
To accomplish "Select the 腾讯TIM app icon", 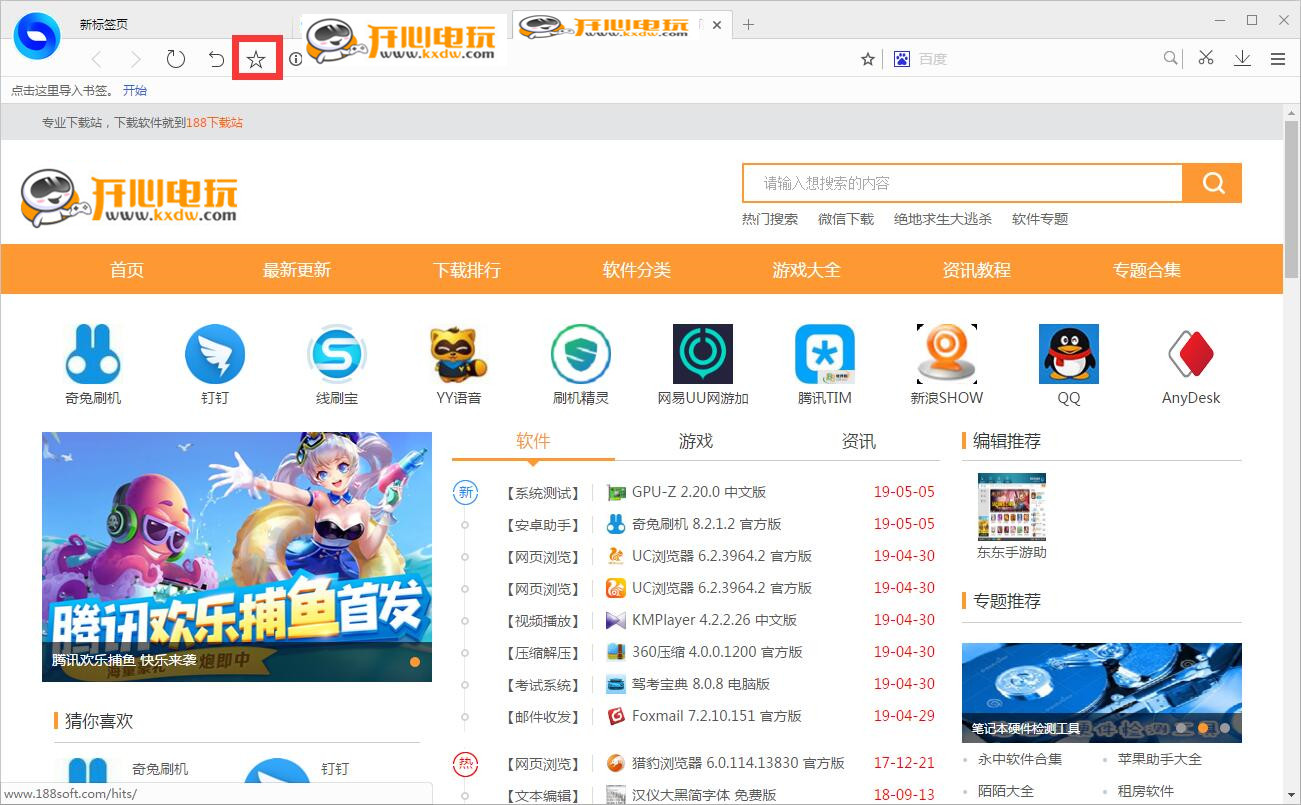I will pyautogui.click(x=824, y=353).
